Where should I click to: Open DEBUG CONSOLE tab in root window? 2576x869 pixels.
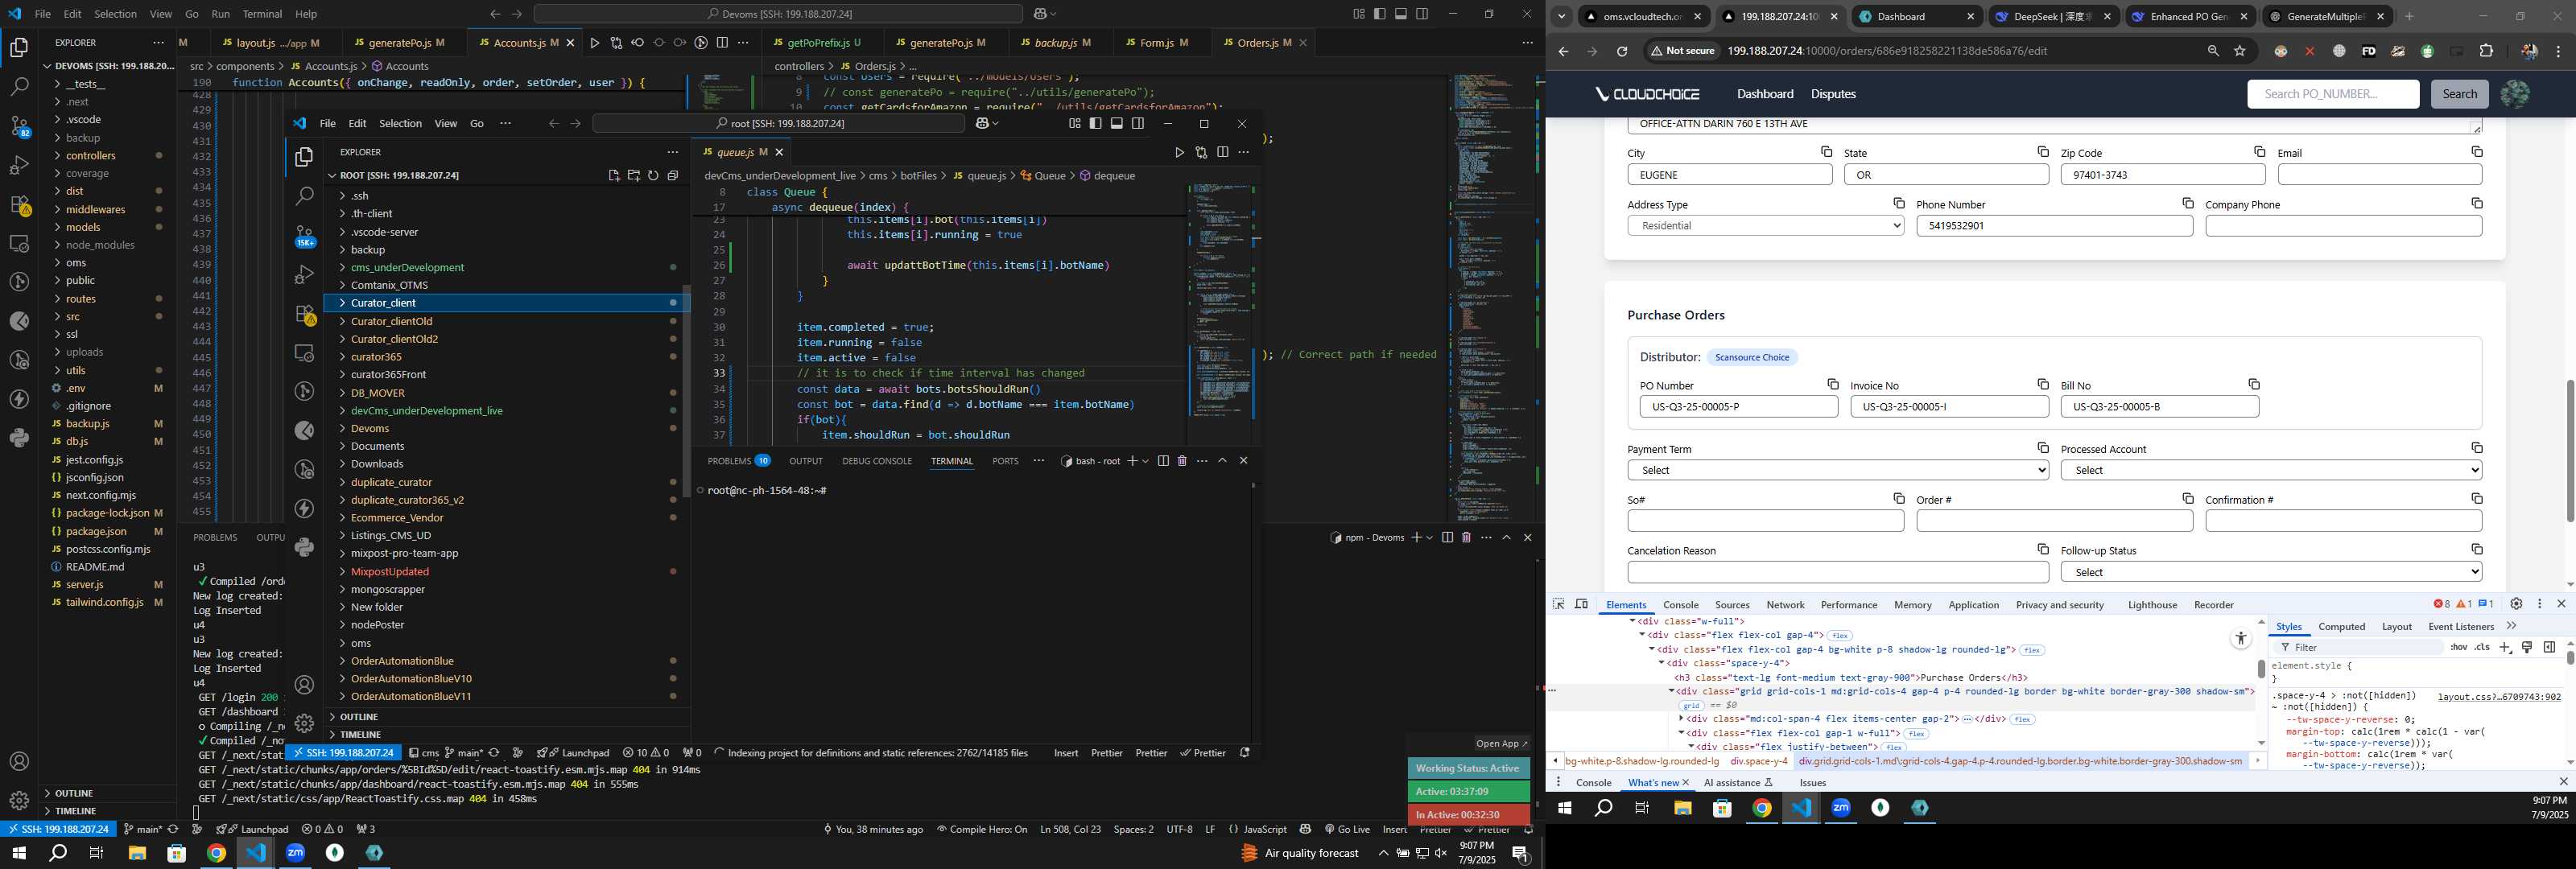click(876, 461)
